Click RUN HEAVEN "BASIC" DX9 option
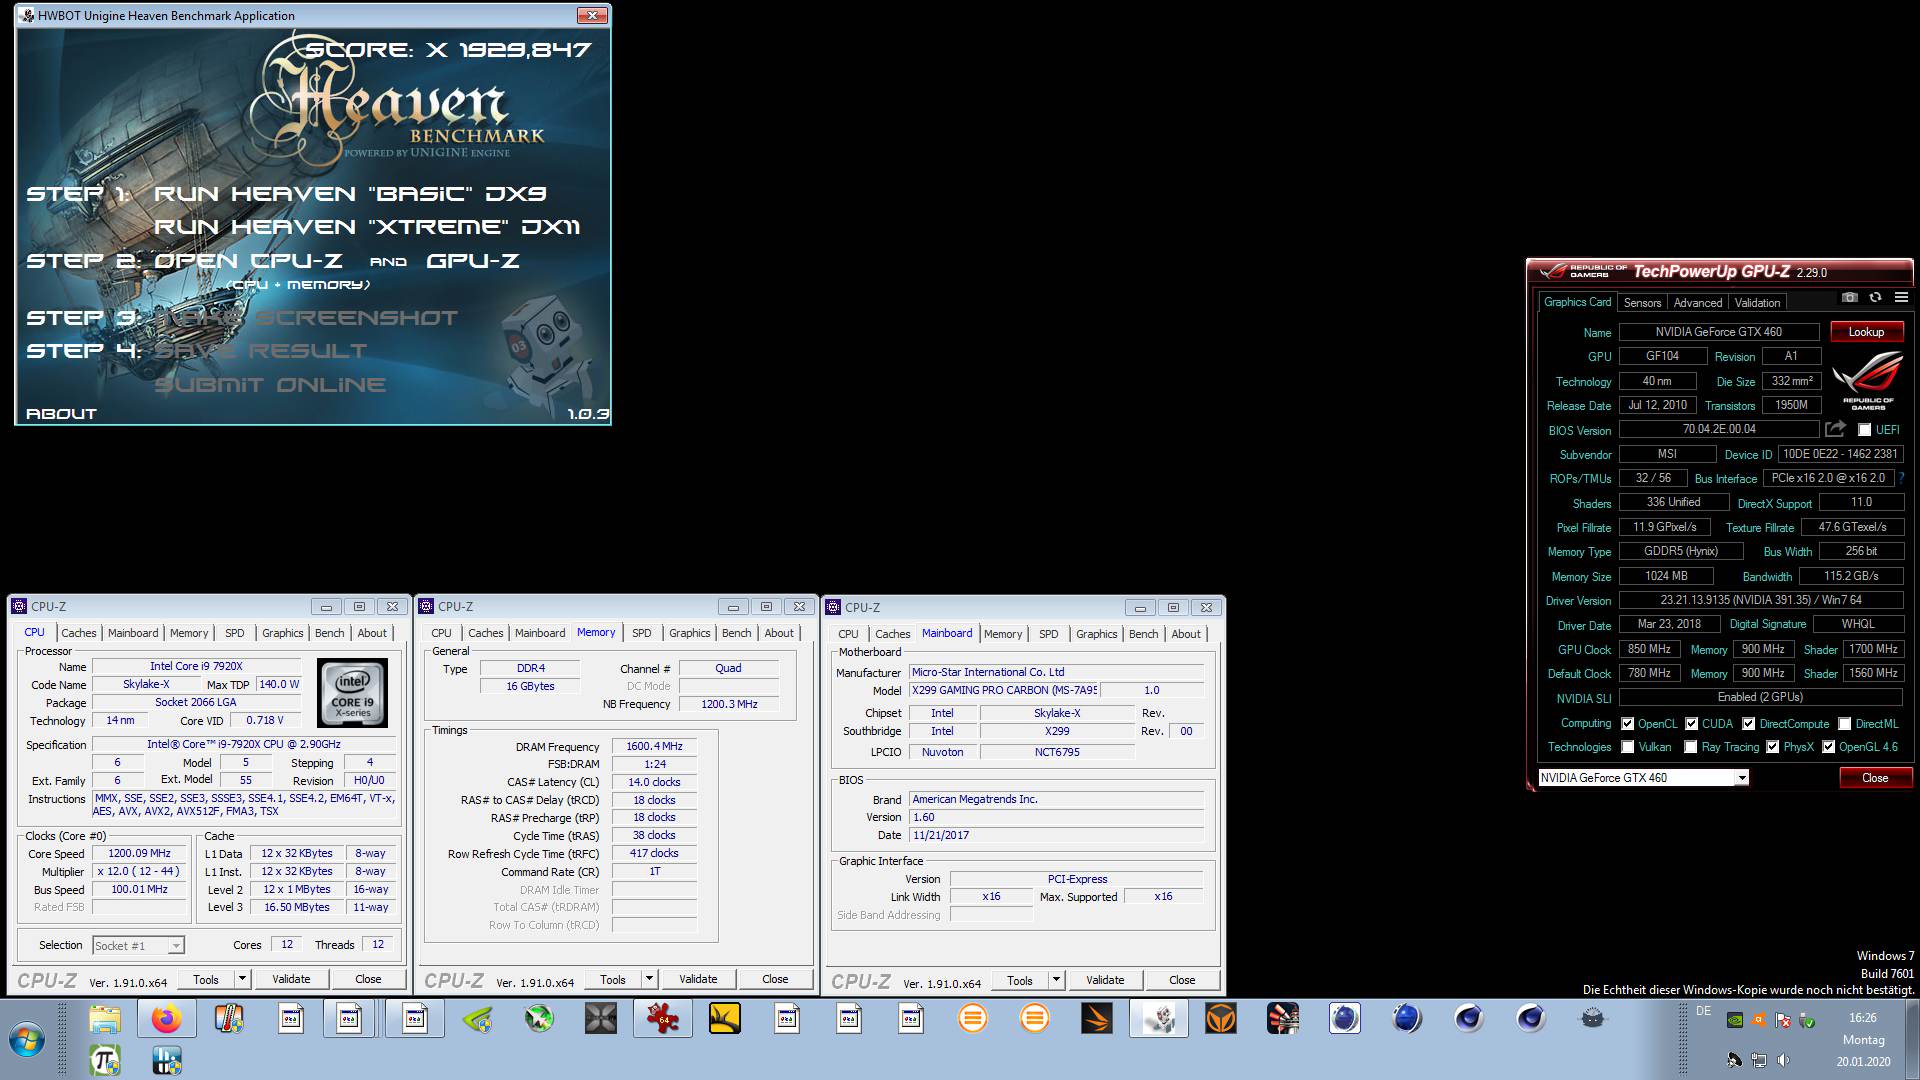This screenshot has height=1080, width=1920. point(350,194)
